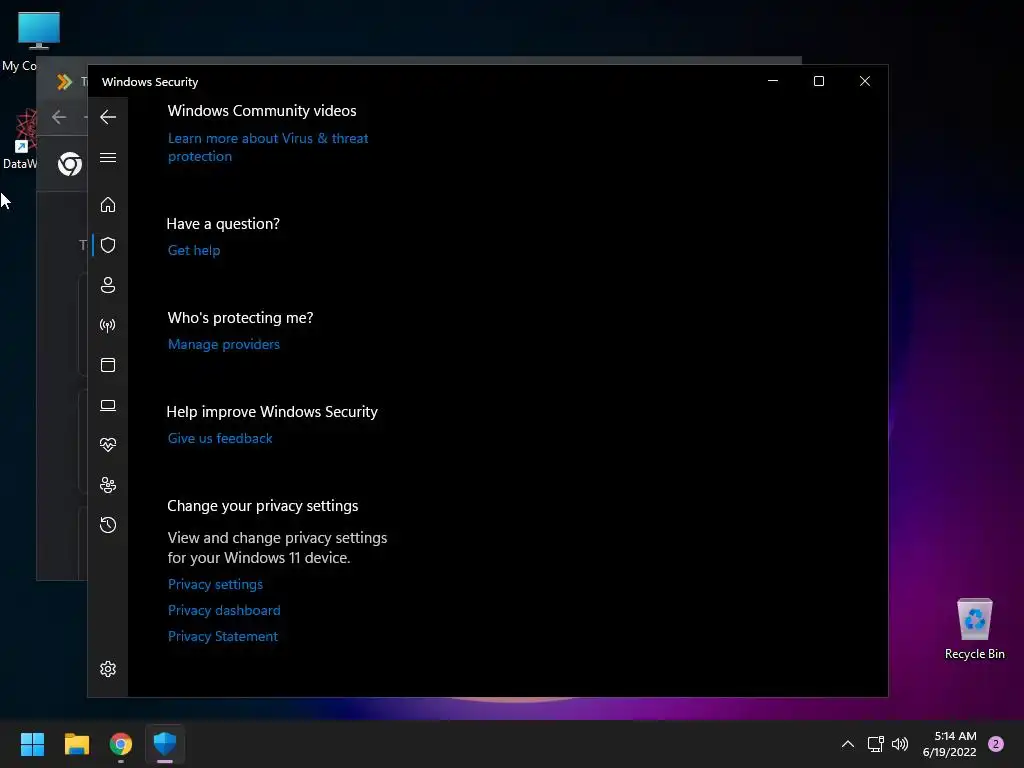The height and width of the screenshot is (768, 1024).
Task: Show hidden system tray icons
Action: point(848,744)
